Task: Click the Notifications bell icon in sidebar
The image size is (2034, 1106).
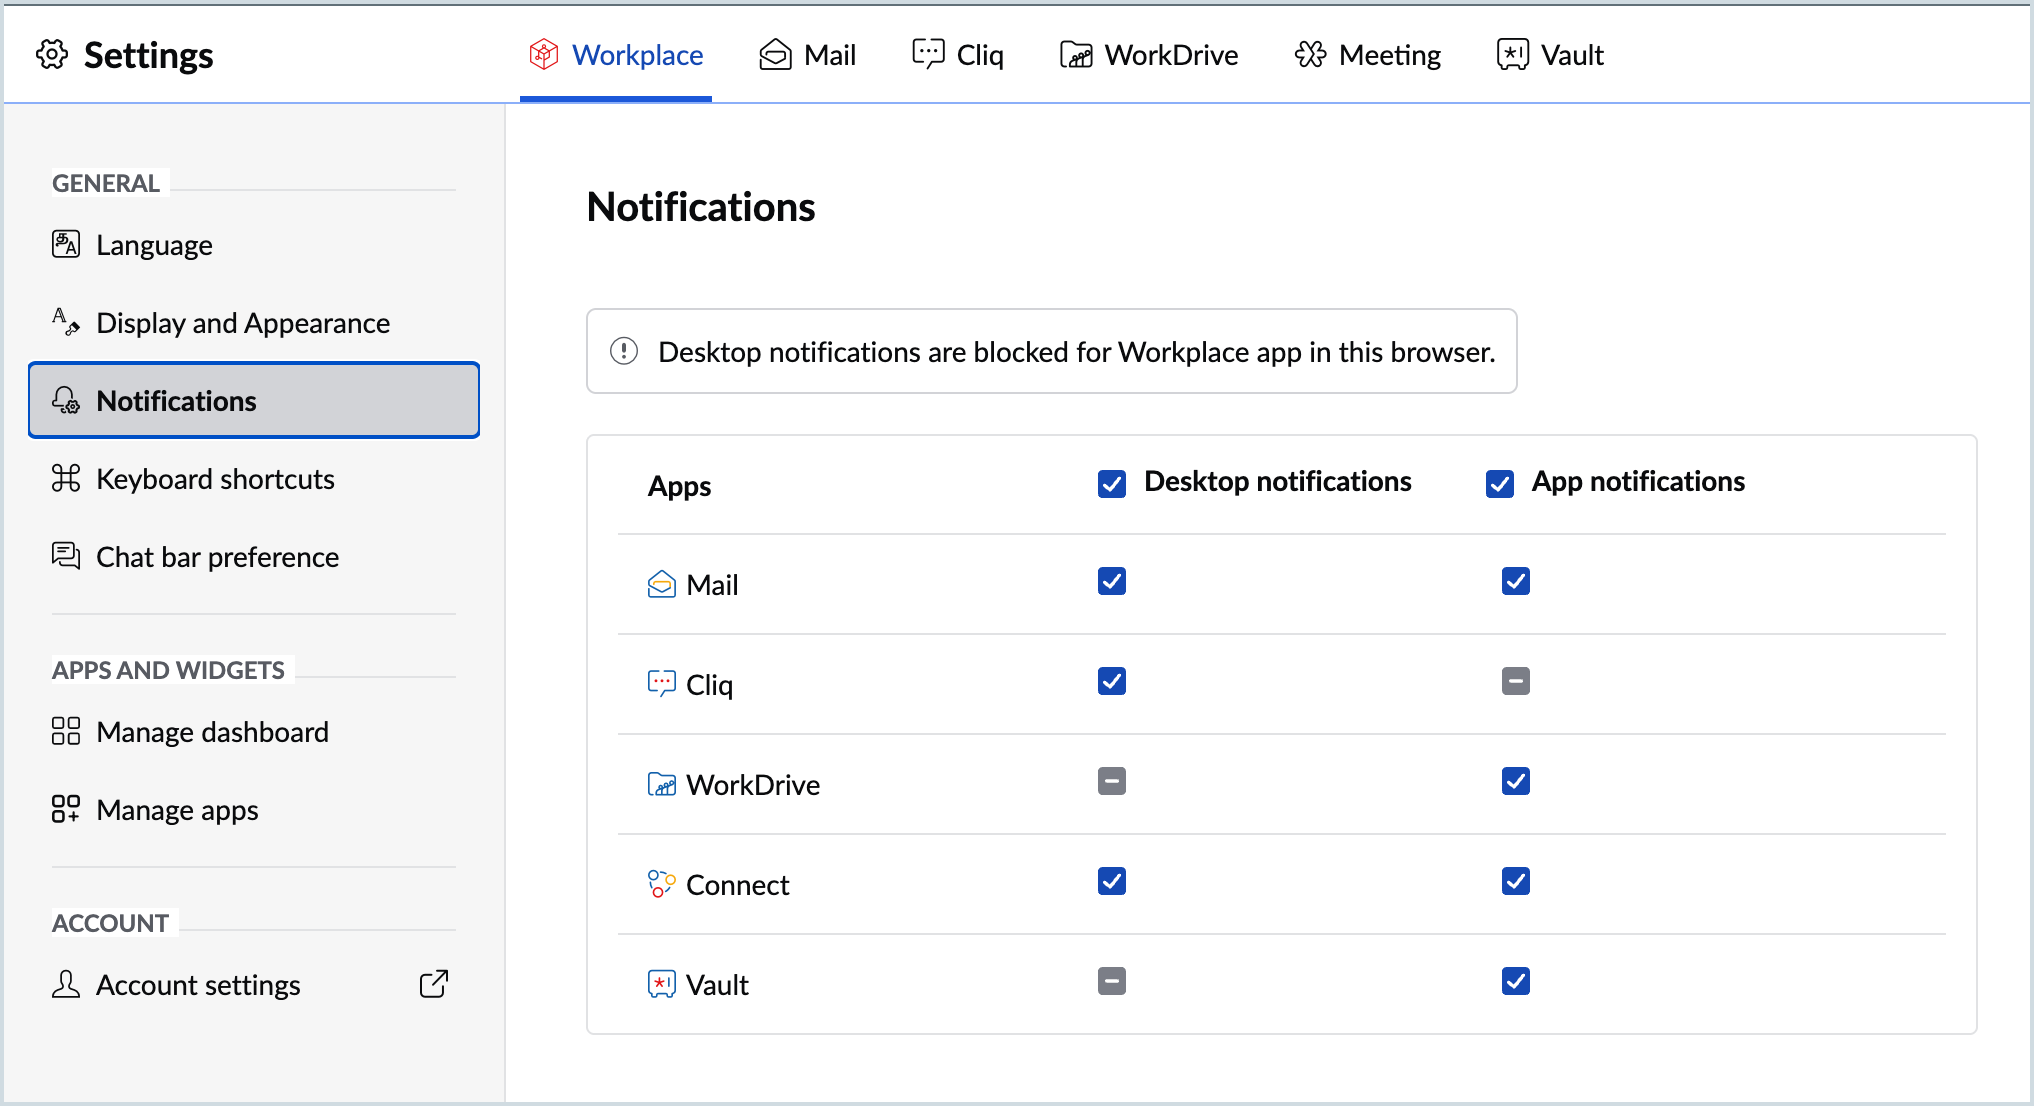Action: (66, 400)
